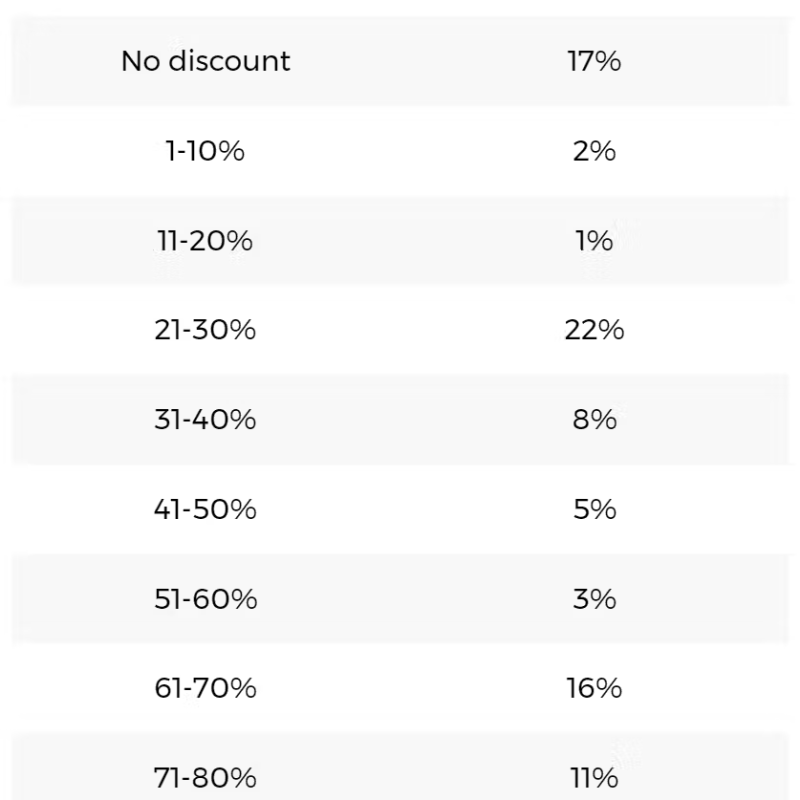Viewport: 800px width, 800px height.
Task: Click the "61-70%" discount range label
Action: (x=206, y=689)
